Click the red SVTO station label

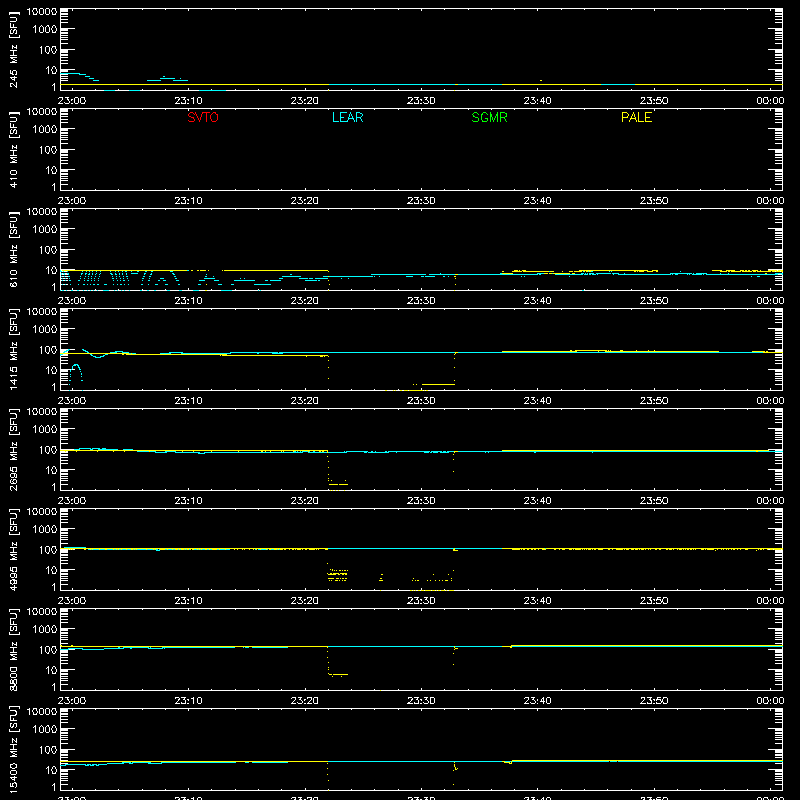pyautogui.click(x=203, y=117)
